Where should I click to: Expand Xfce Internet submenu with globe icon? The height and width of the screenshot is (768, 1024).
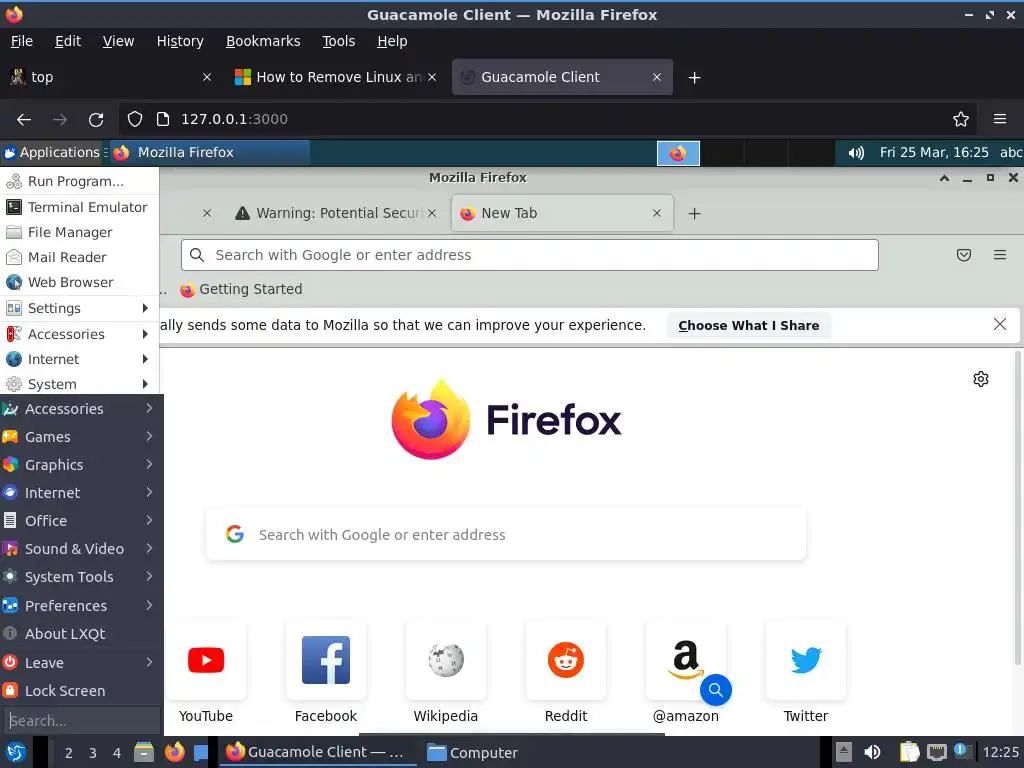tap(79, 359)
